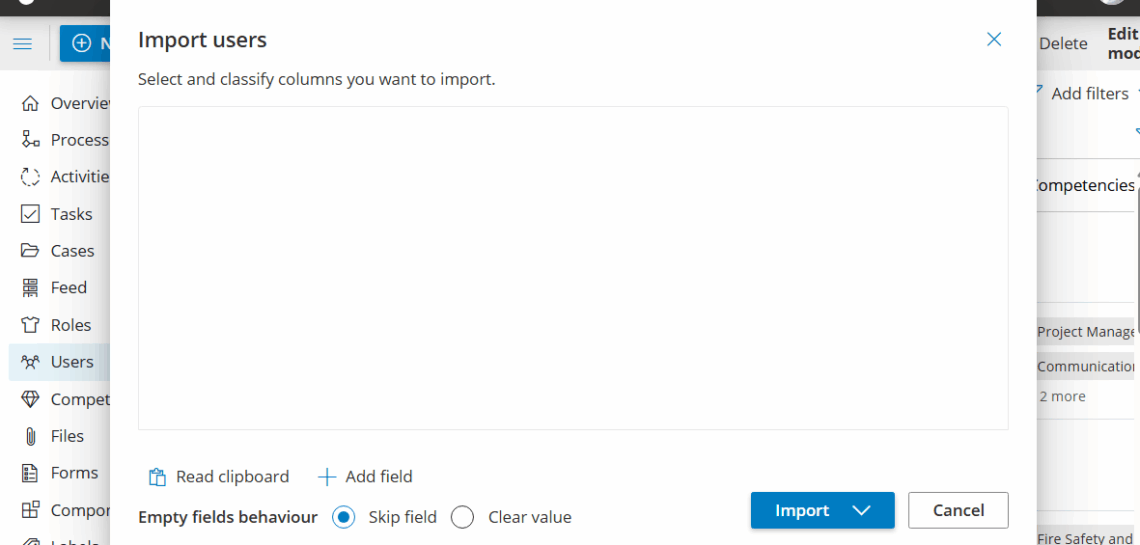
Task: Open the Overview home icon
Action: [x=31, y=103]
